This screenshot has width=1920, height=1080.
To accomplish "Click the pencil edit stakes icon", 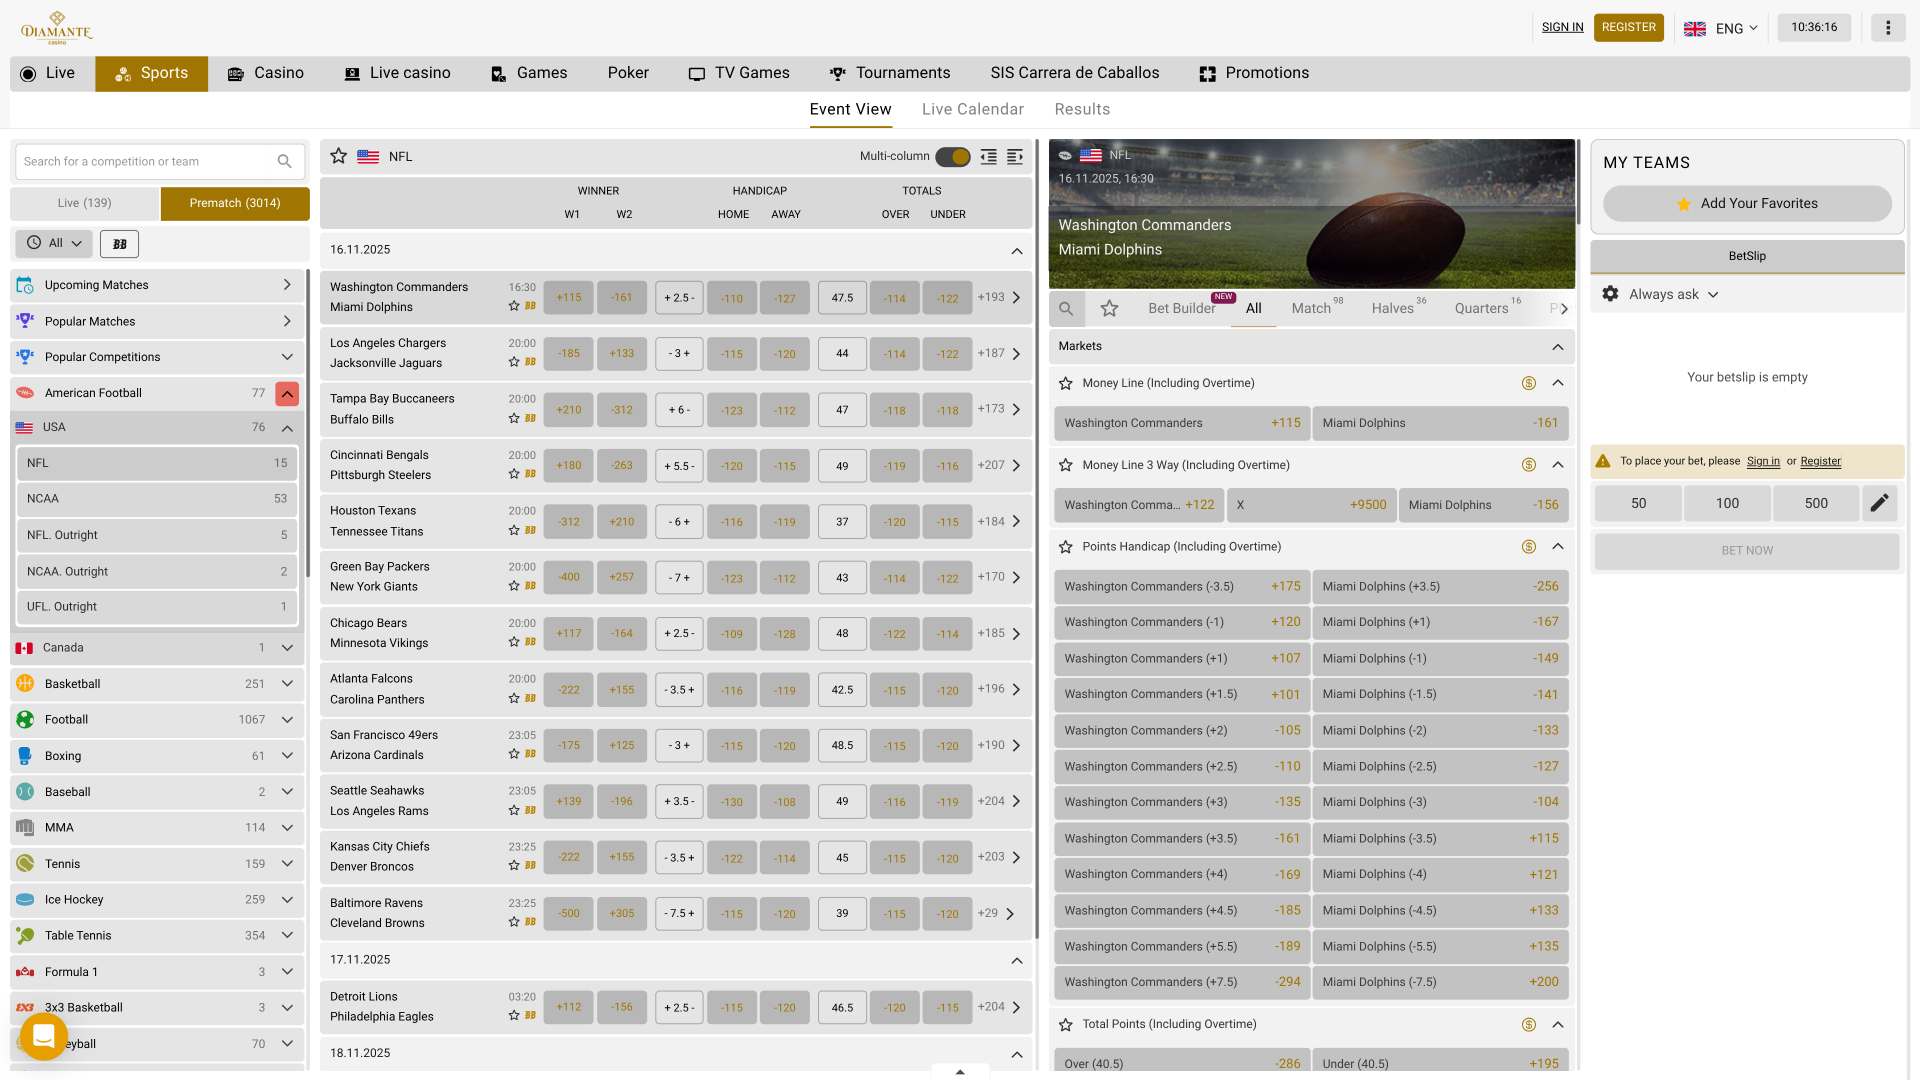I will click(1879, 503).
